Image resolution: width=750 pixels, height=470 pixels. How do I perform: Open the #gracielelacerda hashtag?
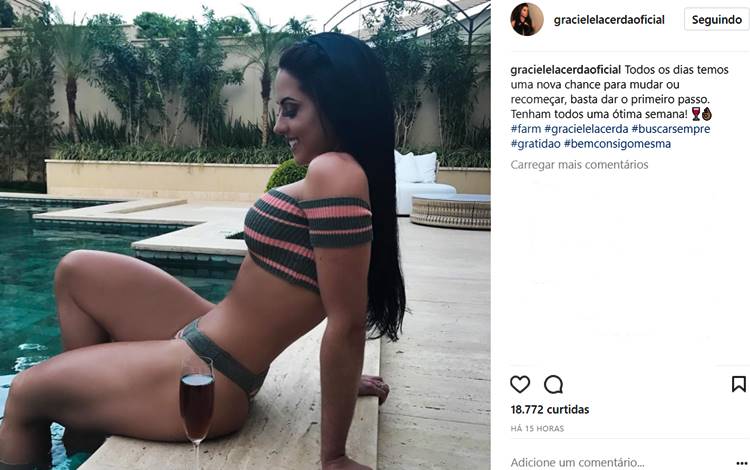pyautogui.click(x=586, y=129)
